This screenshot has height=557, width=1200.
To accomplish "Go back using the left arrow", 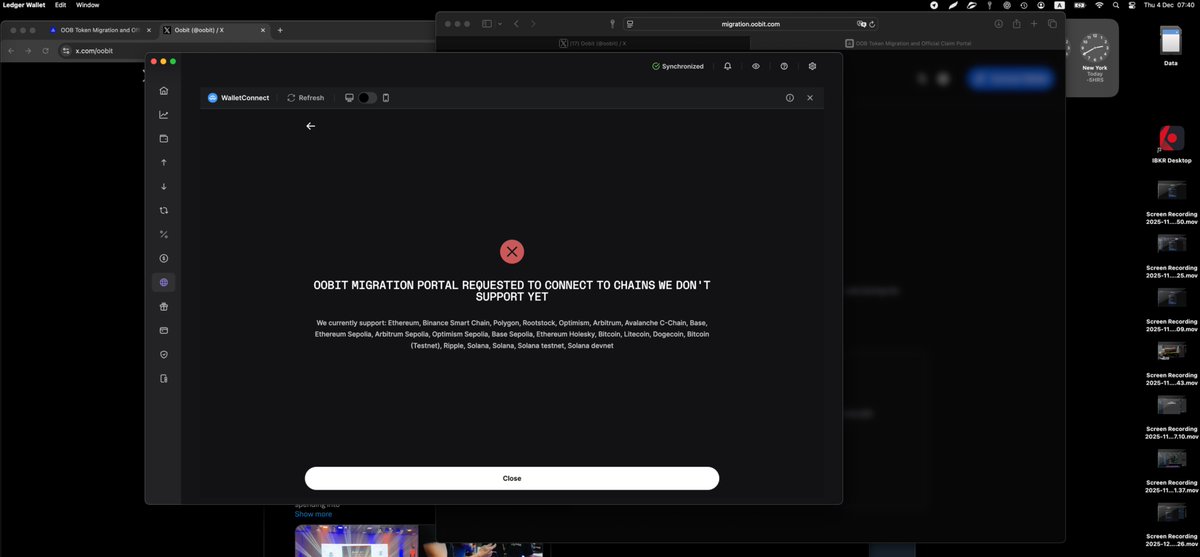I will [x=310, y=126].
